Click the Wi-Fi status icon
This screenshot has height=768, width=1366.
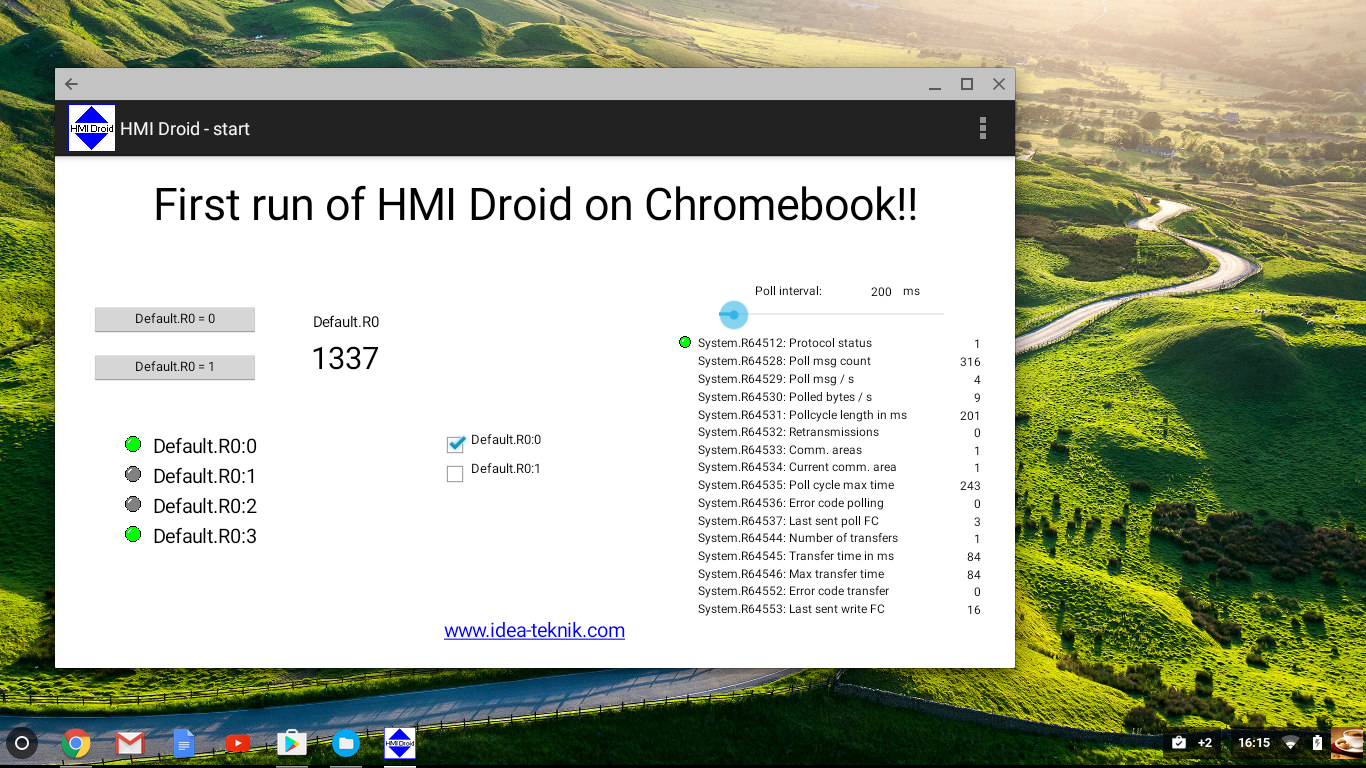pyautogui.click(x=1291, y=743)
